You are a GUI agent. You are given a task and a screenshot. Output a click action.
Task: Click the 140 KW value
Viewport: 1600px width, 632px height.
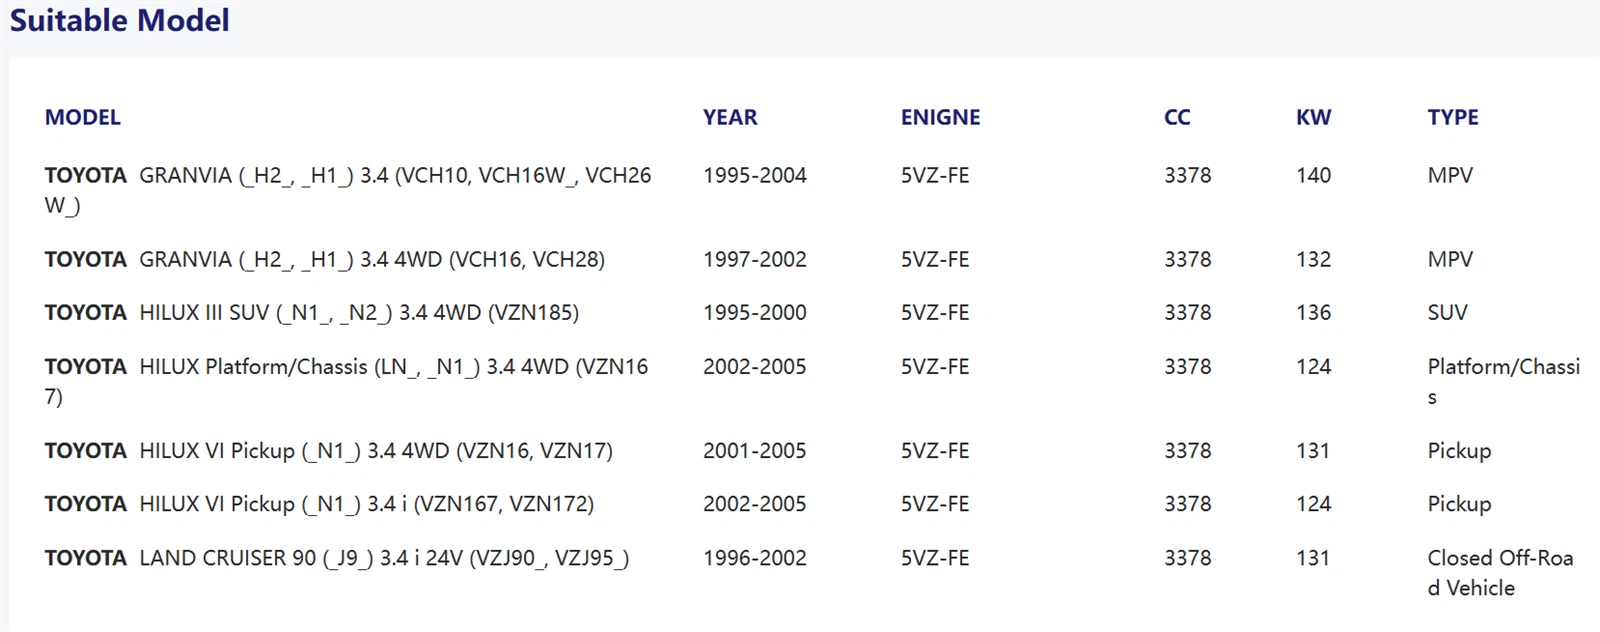[1313, 175]
